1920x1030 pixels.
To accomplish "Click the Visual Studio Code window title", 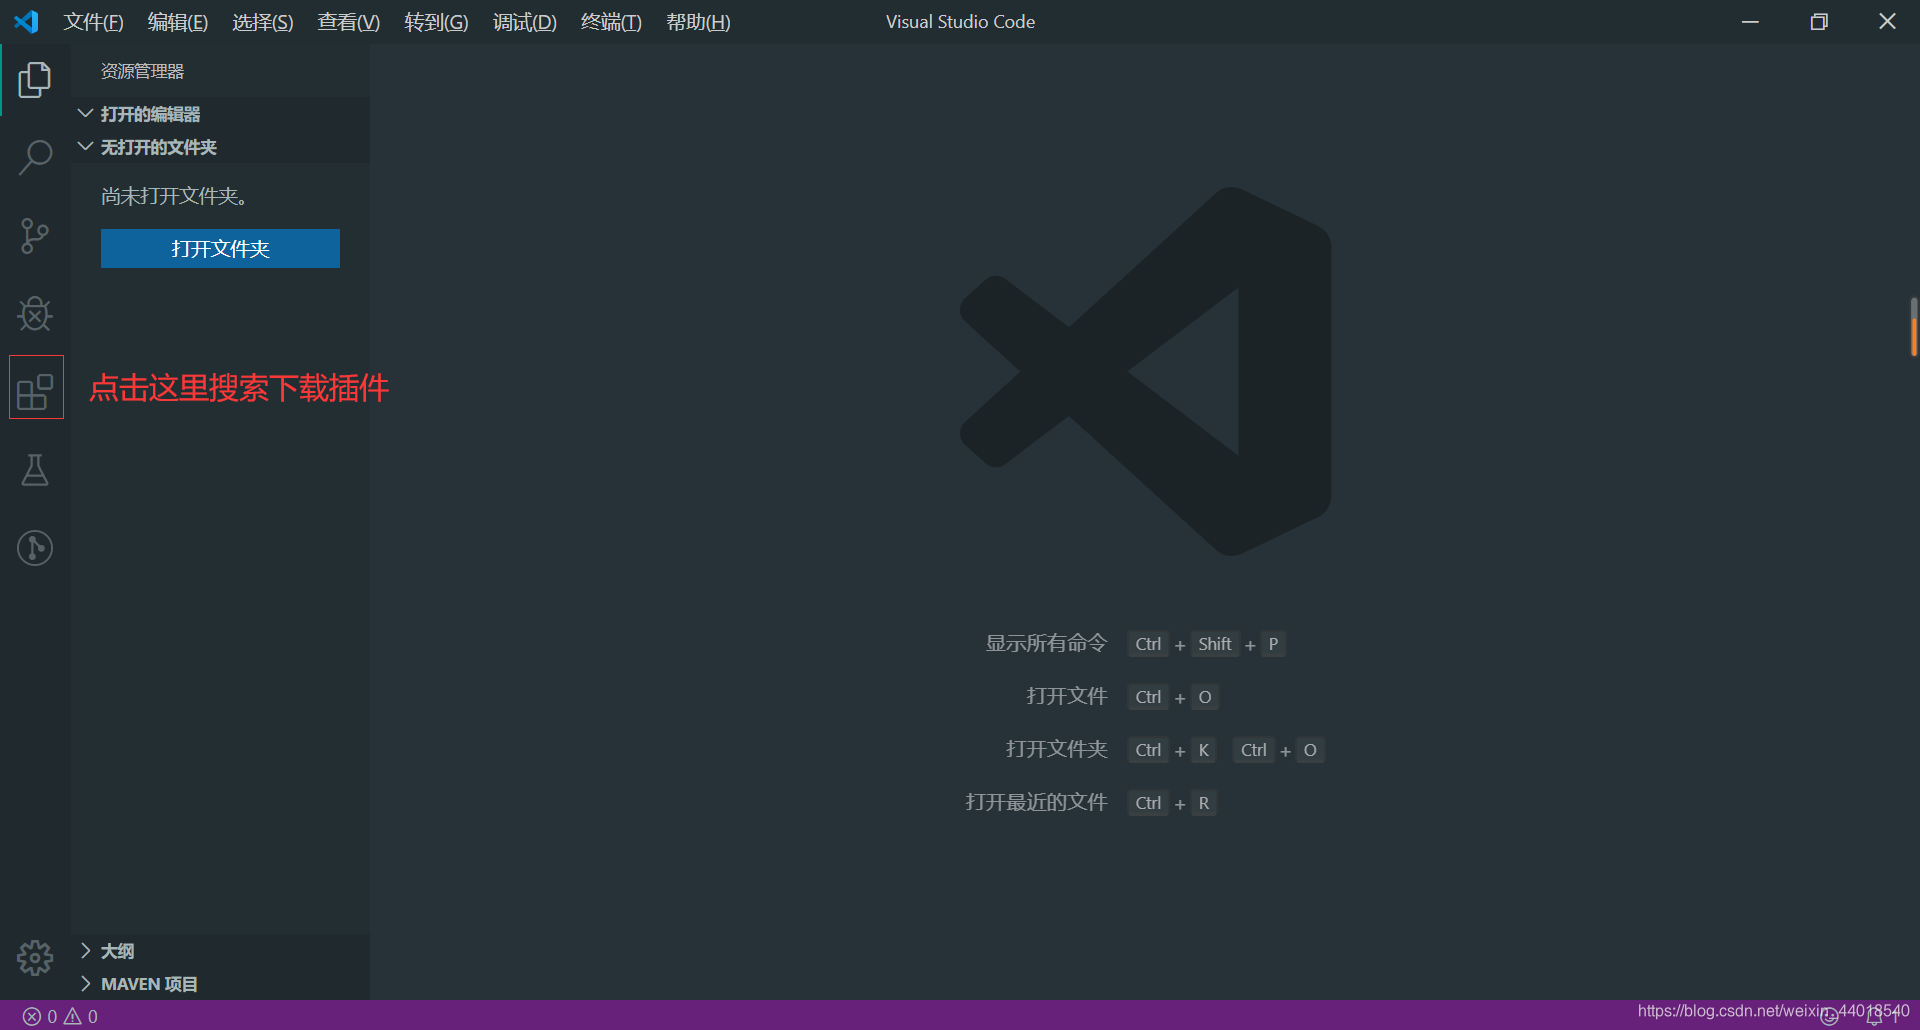I will point(960,22).
